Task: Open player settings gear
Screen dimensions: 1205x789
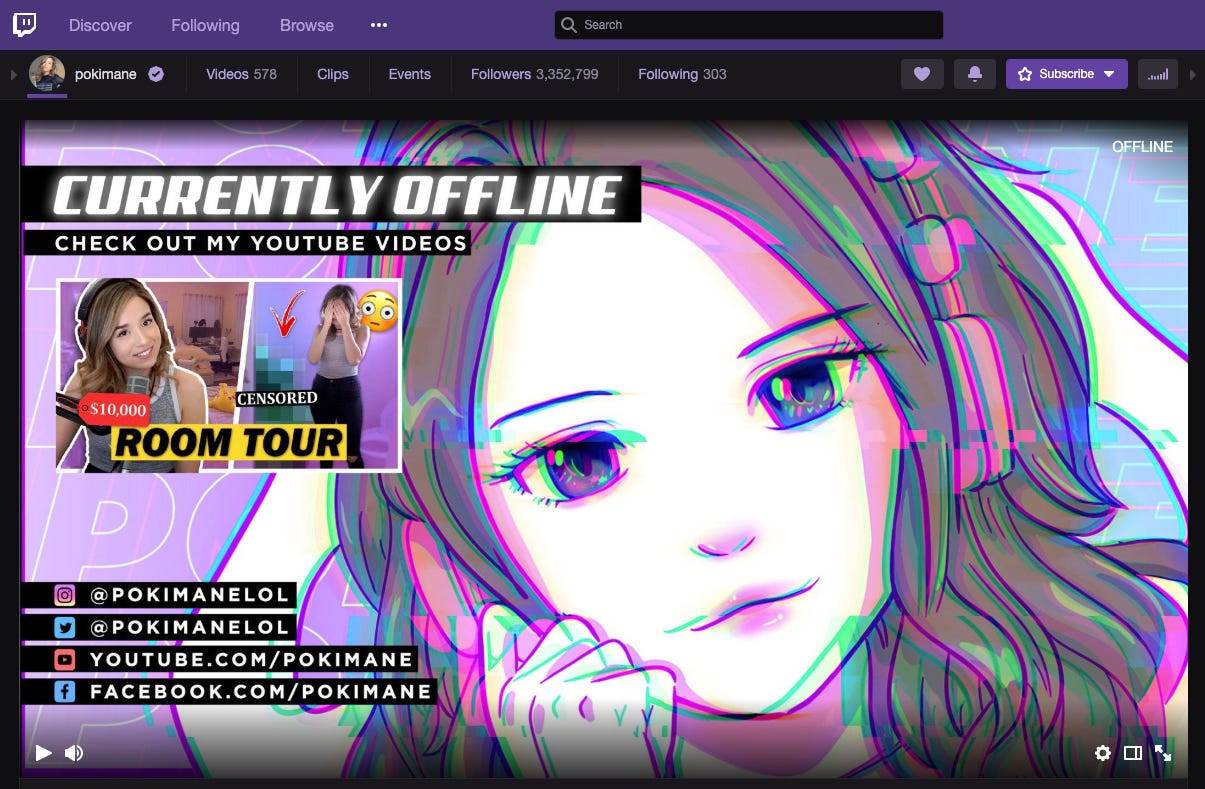Action: (x=1103, y=753)
